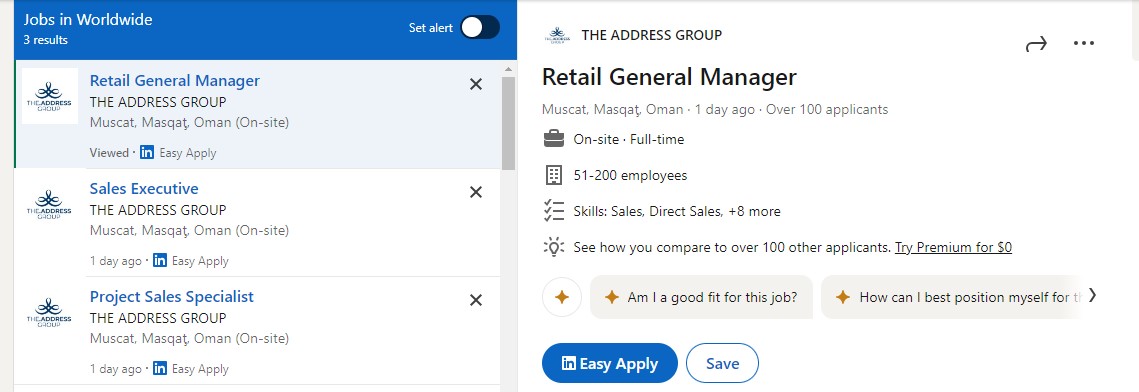Image resolution: width=1139 pixels, height=392 pixels.
Task: Click the 'On-site · Full-time' text
Action: tap(628, 139)
